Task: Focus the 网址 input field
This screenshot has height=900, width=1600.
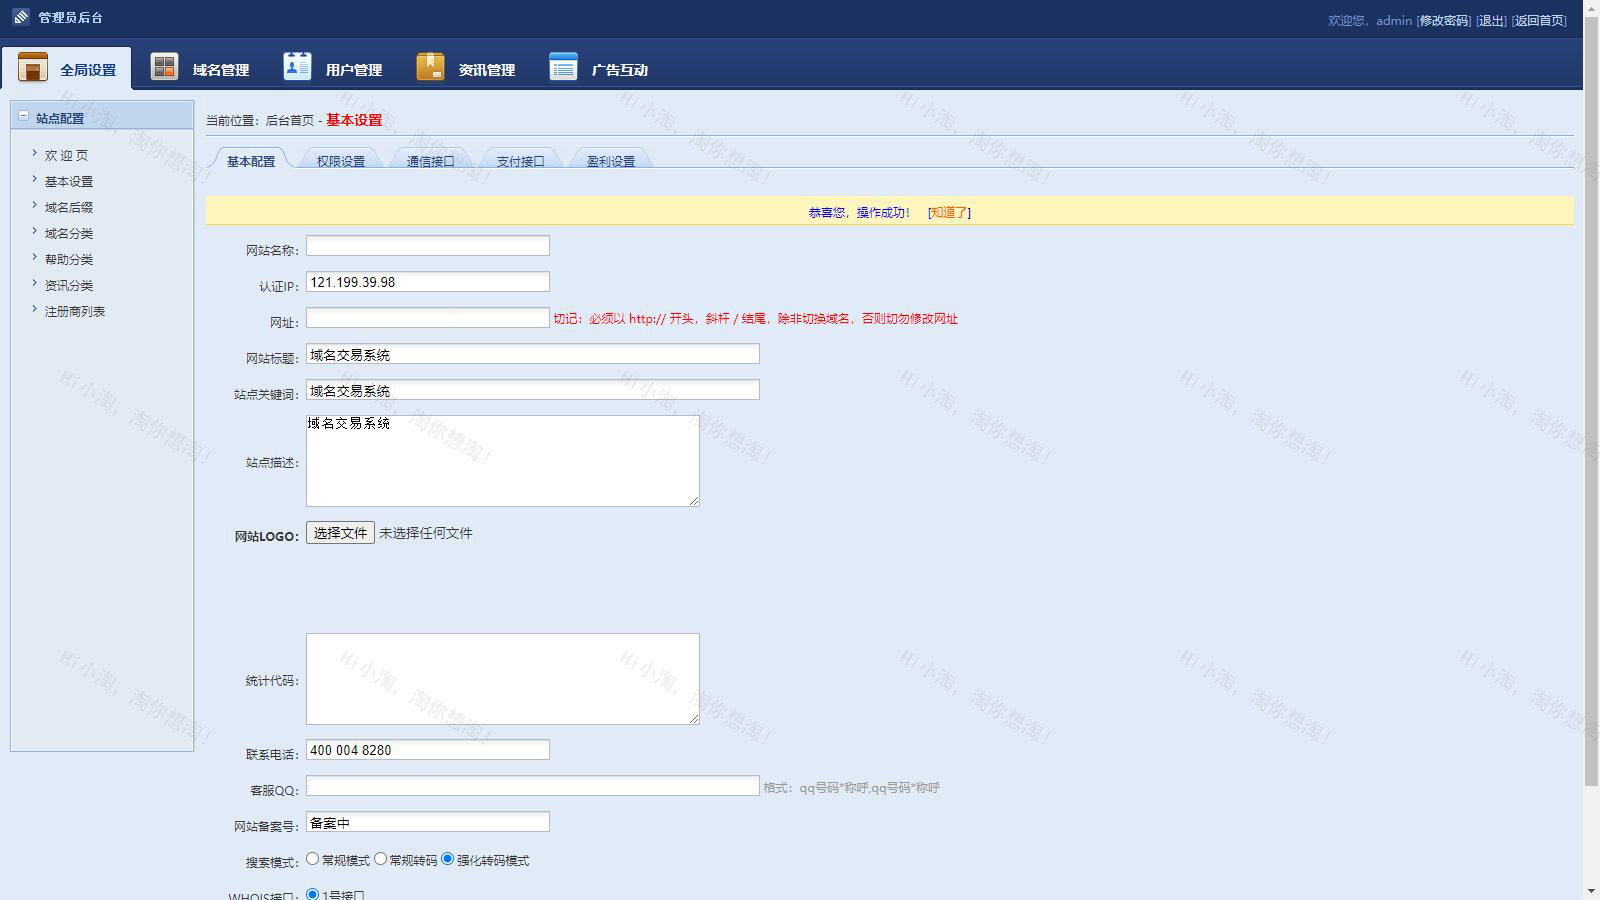Action: (x=428, y=317)
